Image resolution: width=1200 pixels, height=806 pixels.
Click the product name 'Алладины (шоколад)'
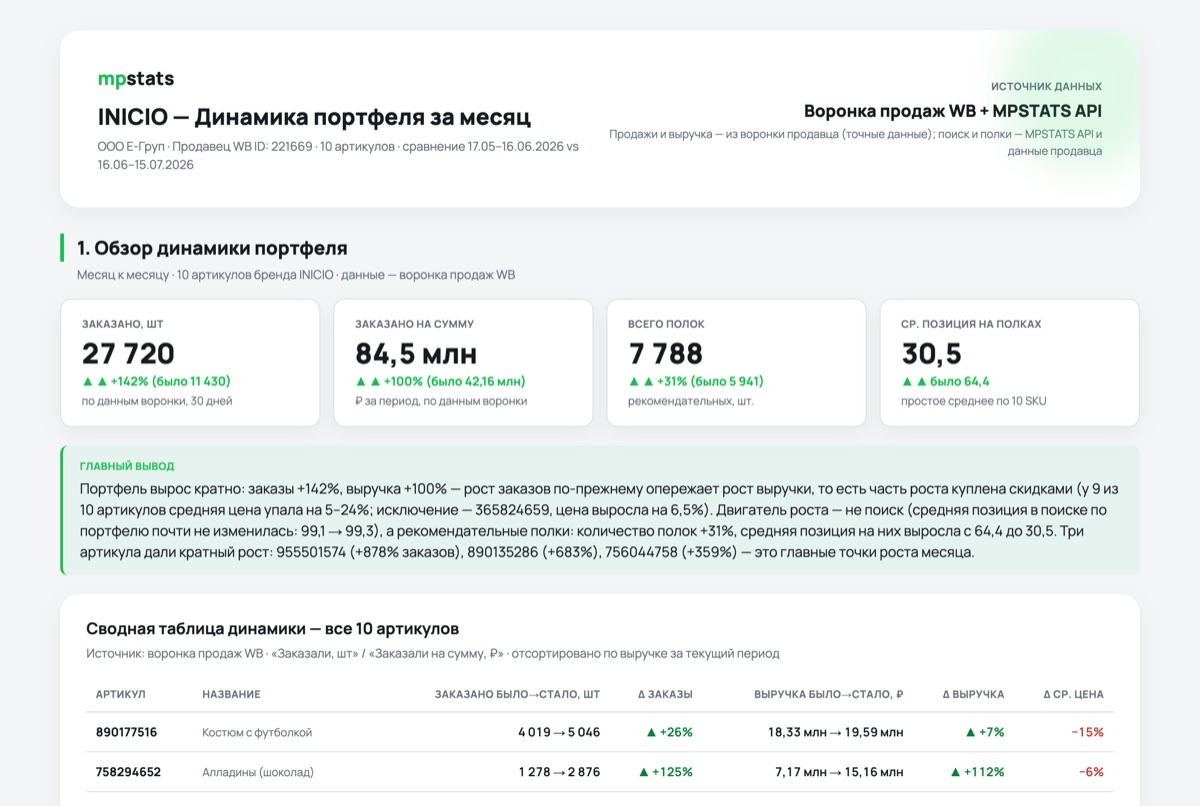click(x=258, y=772)
